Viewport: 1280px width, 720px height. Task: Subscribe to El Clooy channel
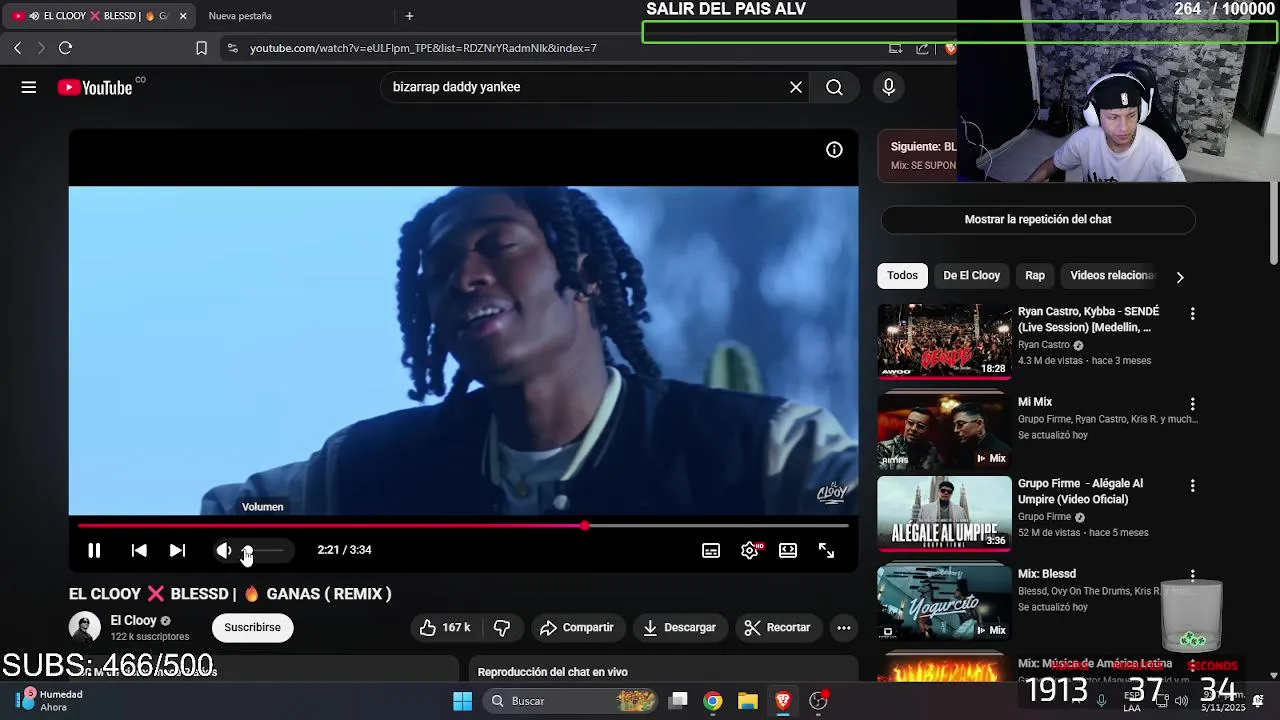252,627
